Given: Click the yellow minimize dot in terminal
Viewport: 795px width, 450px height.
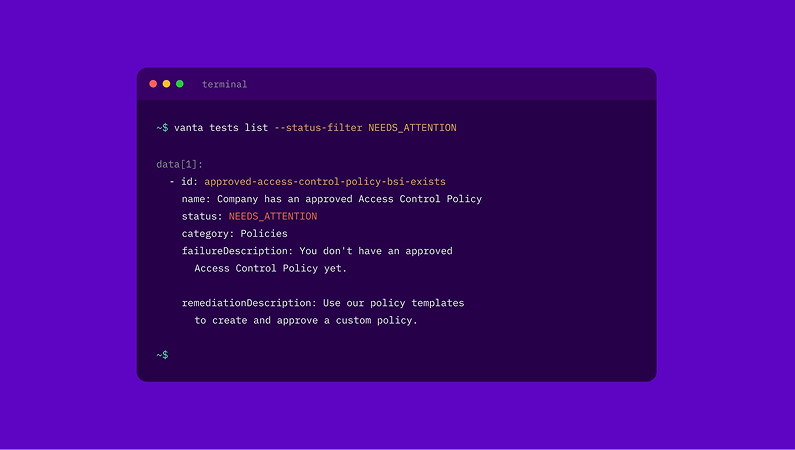Looking at the screenshot, I should pyautogui.click(x=166, y=84).
